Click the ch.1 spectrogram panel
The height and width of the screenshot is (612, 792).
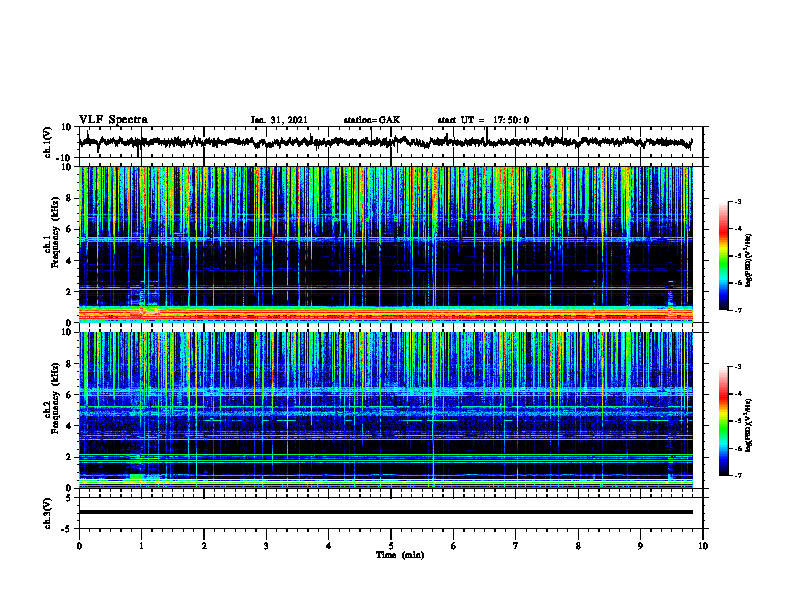386,244
